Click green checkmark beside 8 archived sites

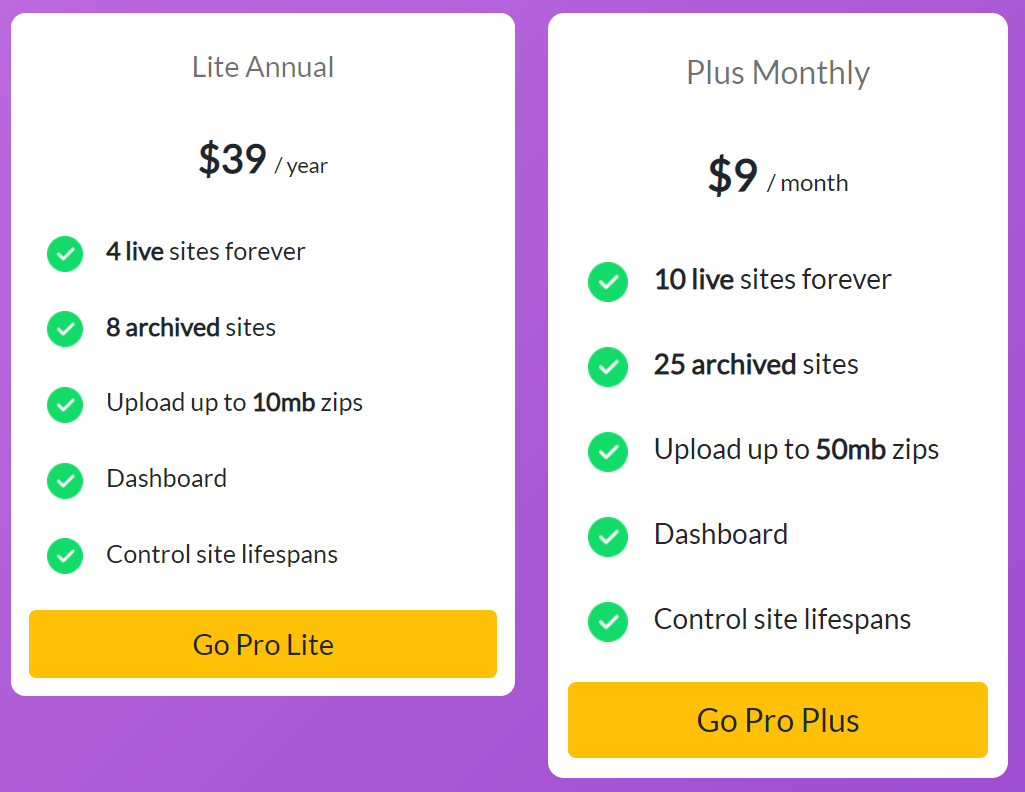coord(65,329)
